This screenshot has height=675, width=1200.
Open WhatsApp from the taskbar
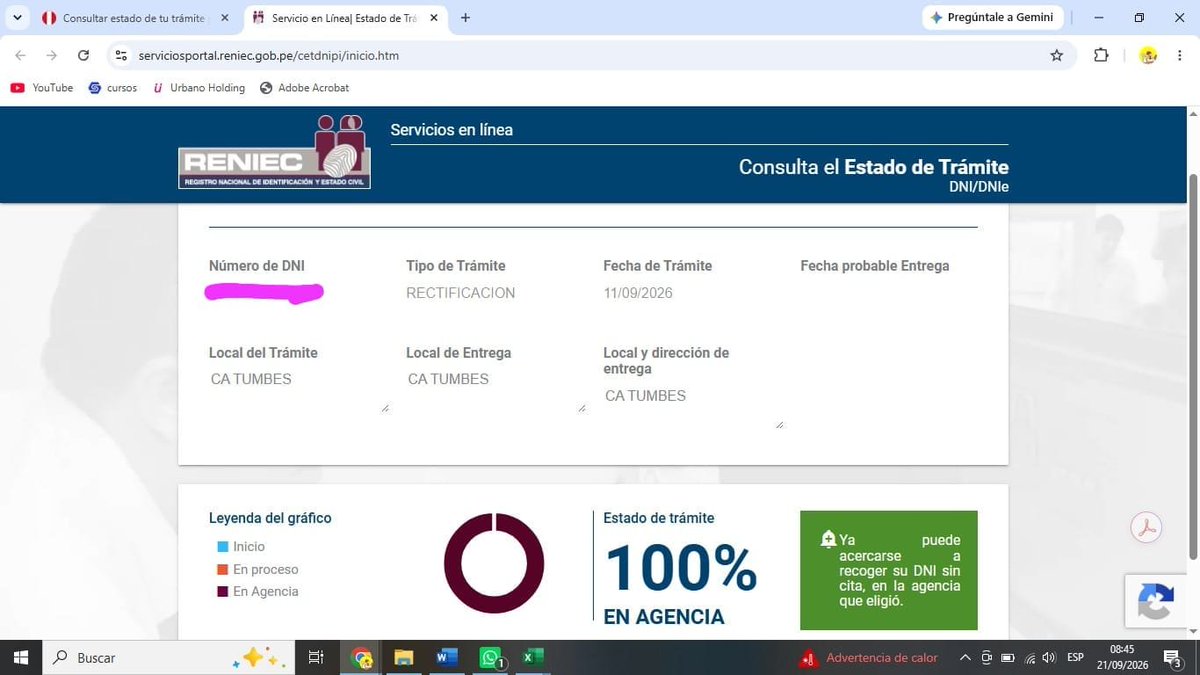pyautogui.click(x=490, y=657)
